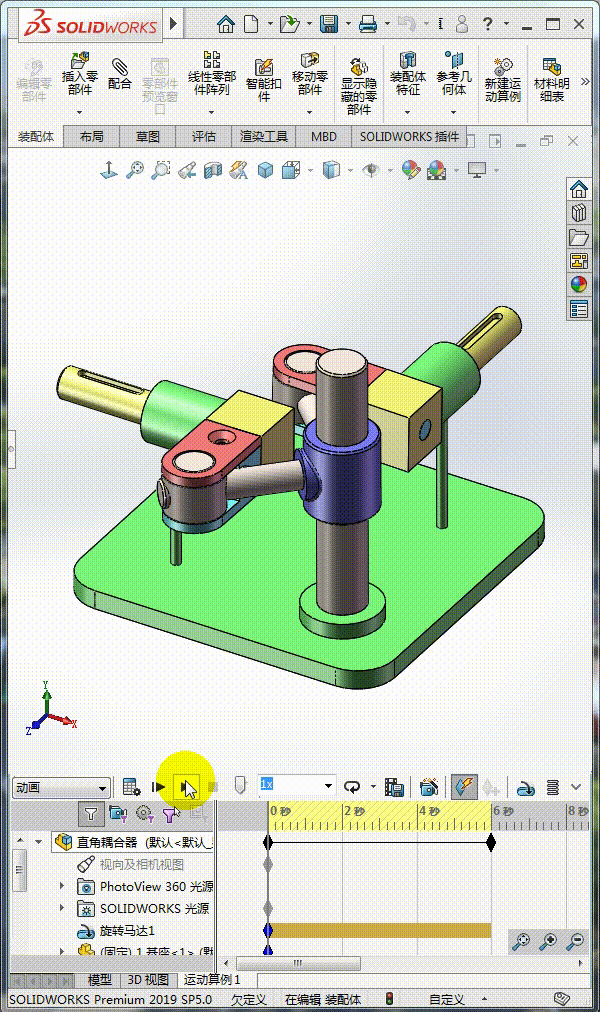Expand PhotoView 360 光源 tree node

click(x=62, y=886)
